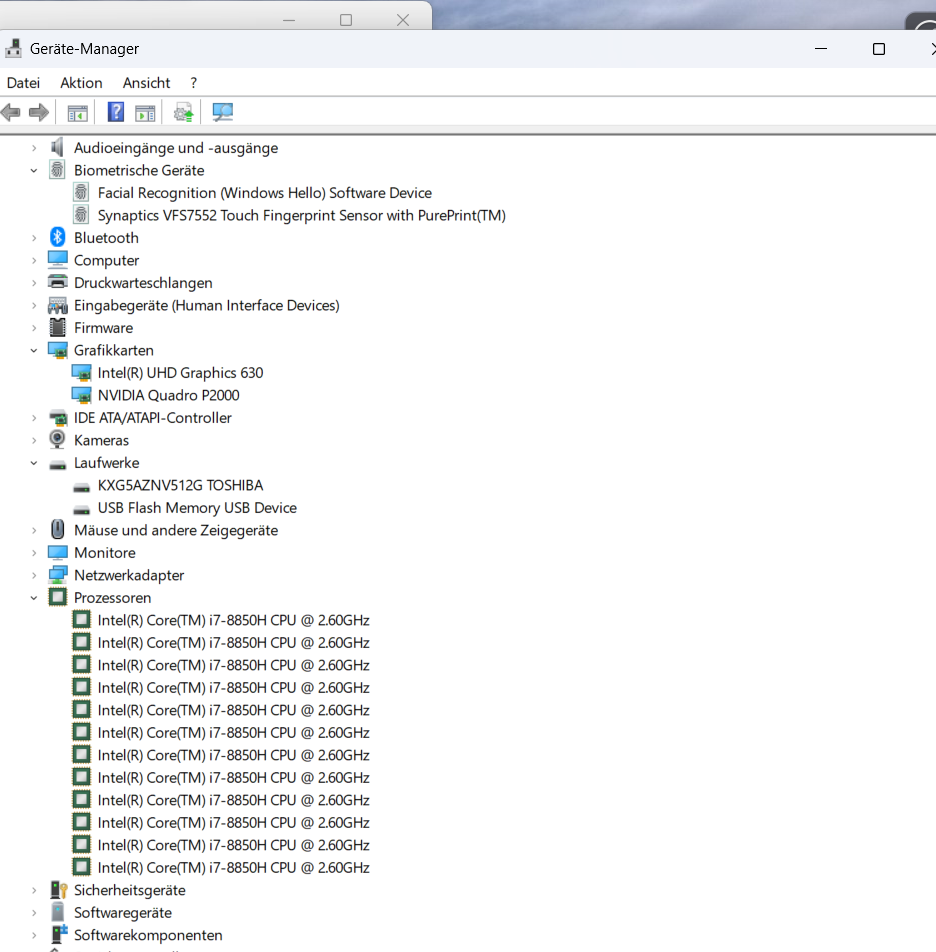
Task: Select the Druckwarteschlangen label
Action: point(143,282)
